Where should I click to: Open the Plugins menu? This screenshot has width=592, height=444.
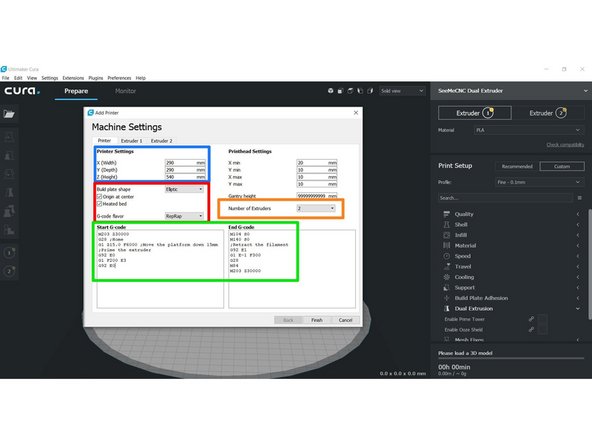pos(96,78)
